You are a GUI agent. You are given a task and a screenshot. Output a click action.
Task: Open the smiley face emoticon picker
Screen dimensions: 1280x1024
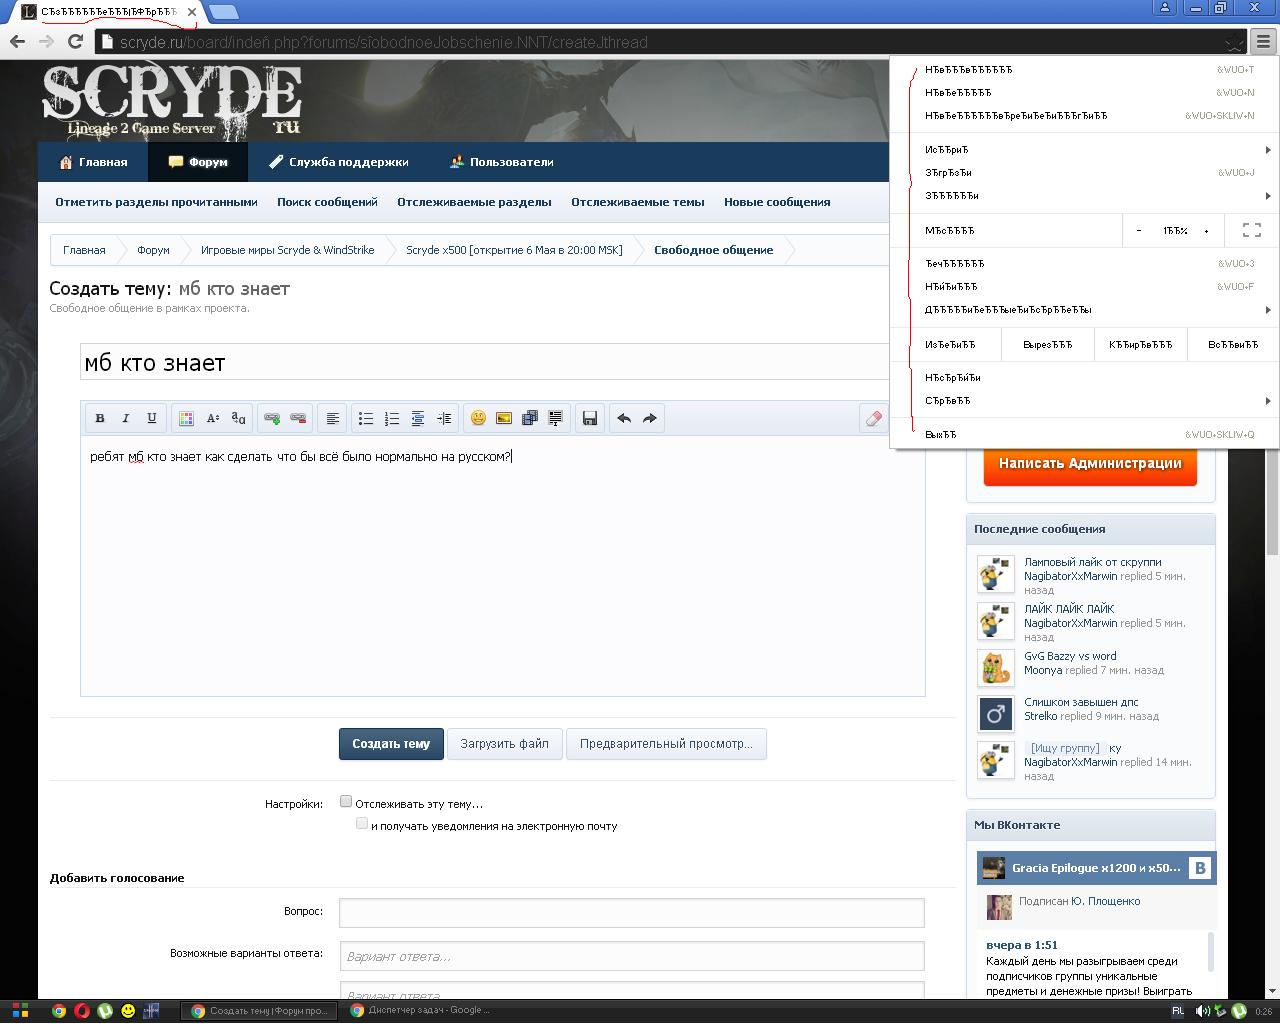pyautogui.click(x=478, y=418)
